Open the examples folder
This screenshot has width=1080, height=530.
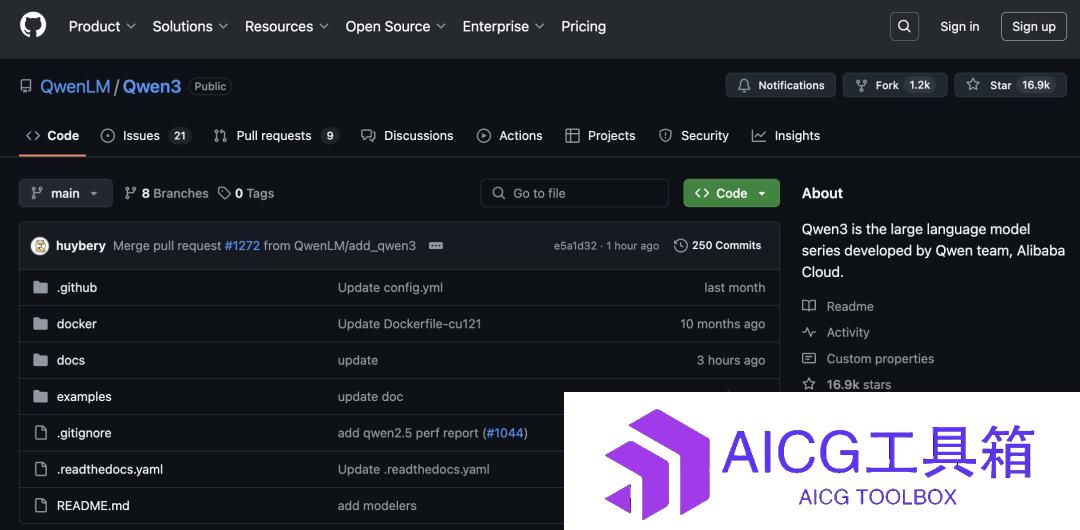pos(84,397)
